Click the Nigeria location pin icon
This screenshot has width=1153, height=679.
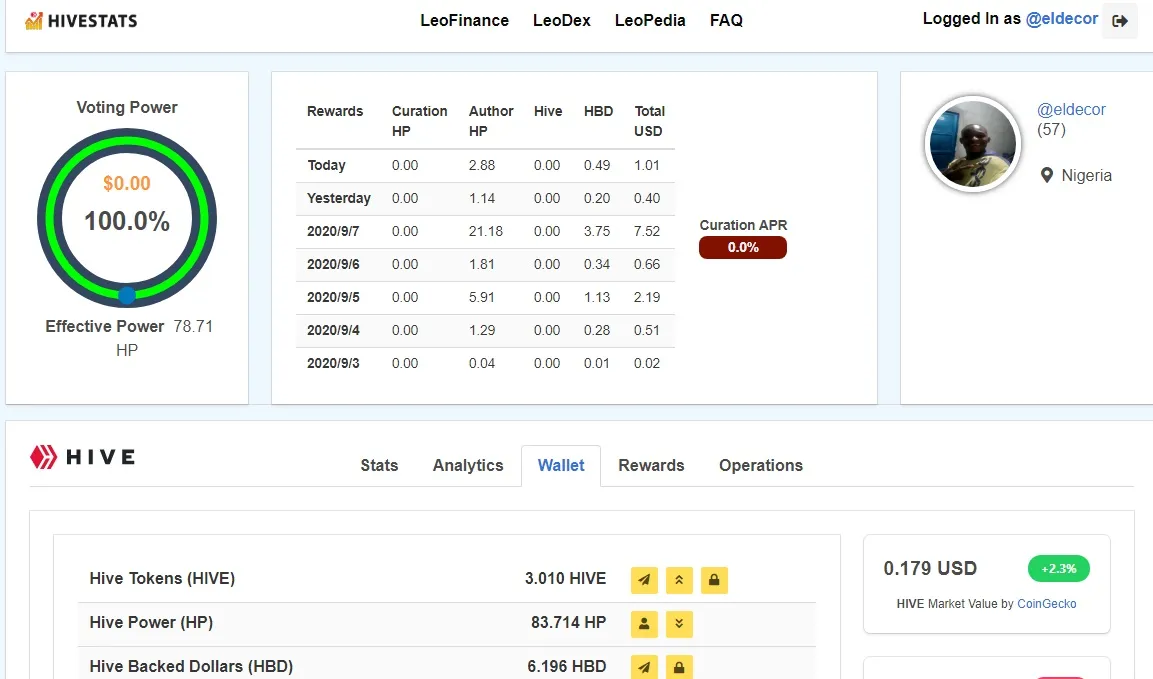[1046, 175]
